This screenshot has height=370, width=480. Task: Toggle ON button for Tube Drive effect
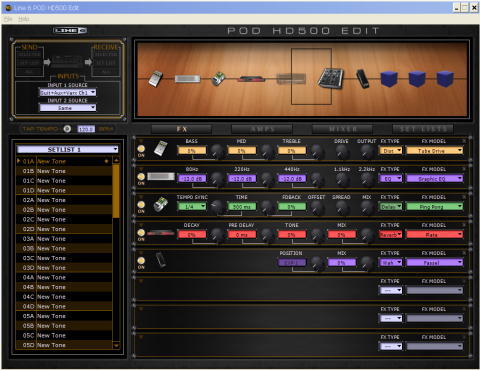141,149
